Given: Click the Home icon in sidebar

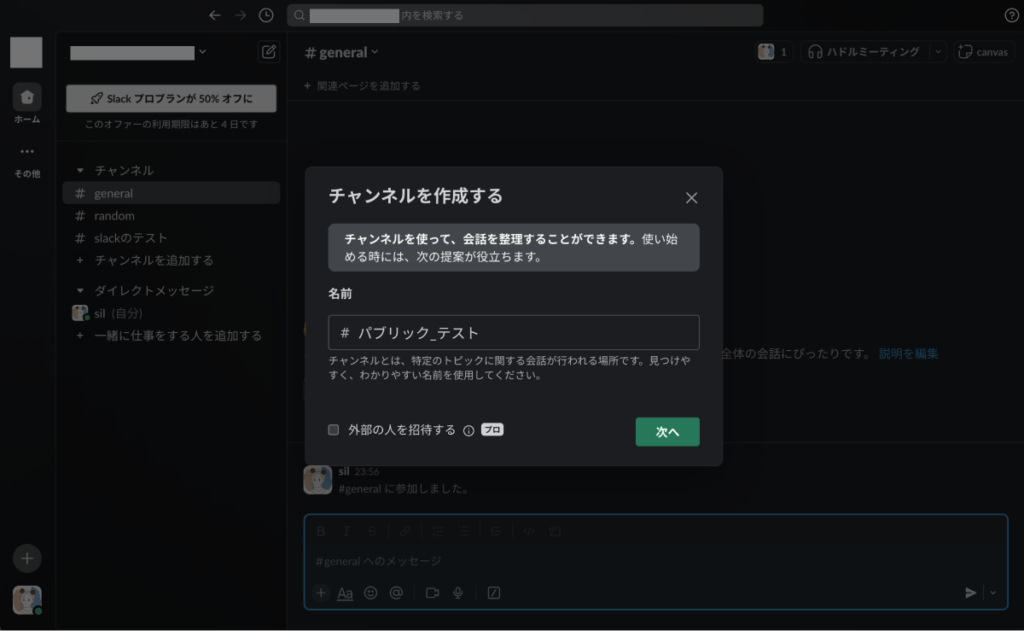Looking at the screenshot, I should (x=27, y=98).
